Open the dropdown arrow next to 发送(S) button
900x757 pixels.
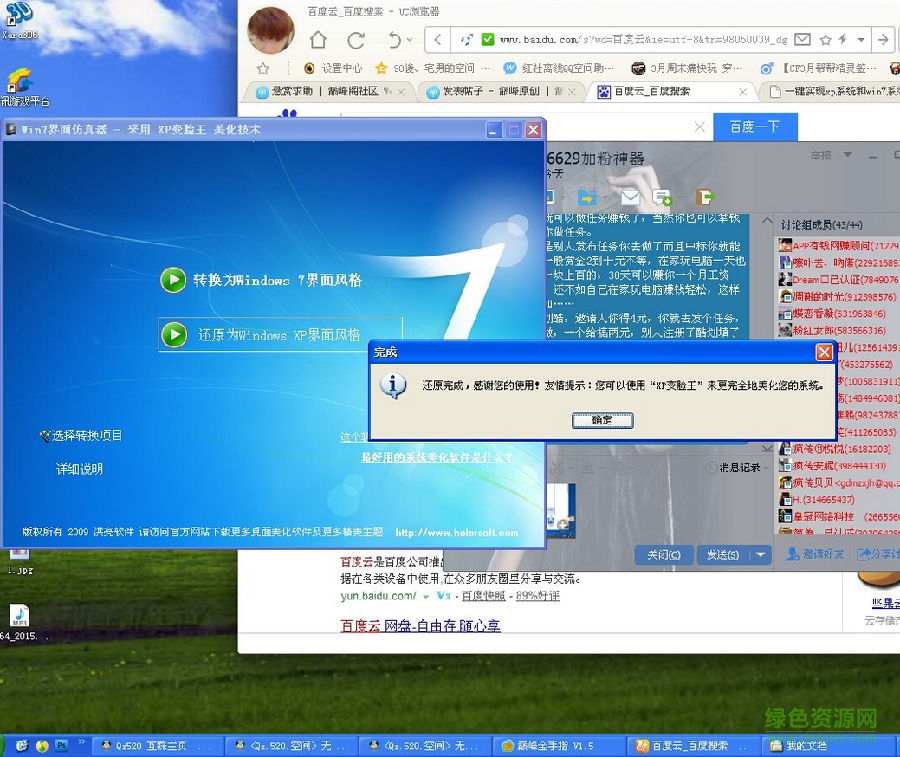(760, 556)
